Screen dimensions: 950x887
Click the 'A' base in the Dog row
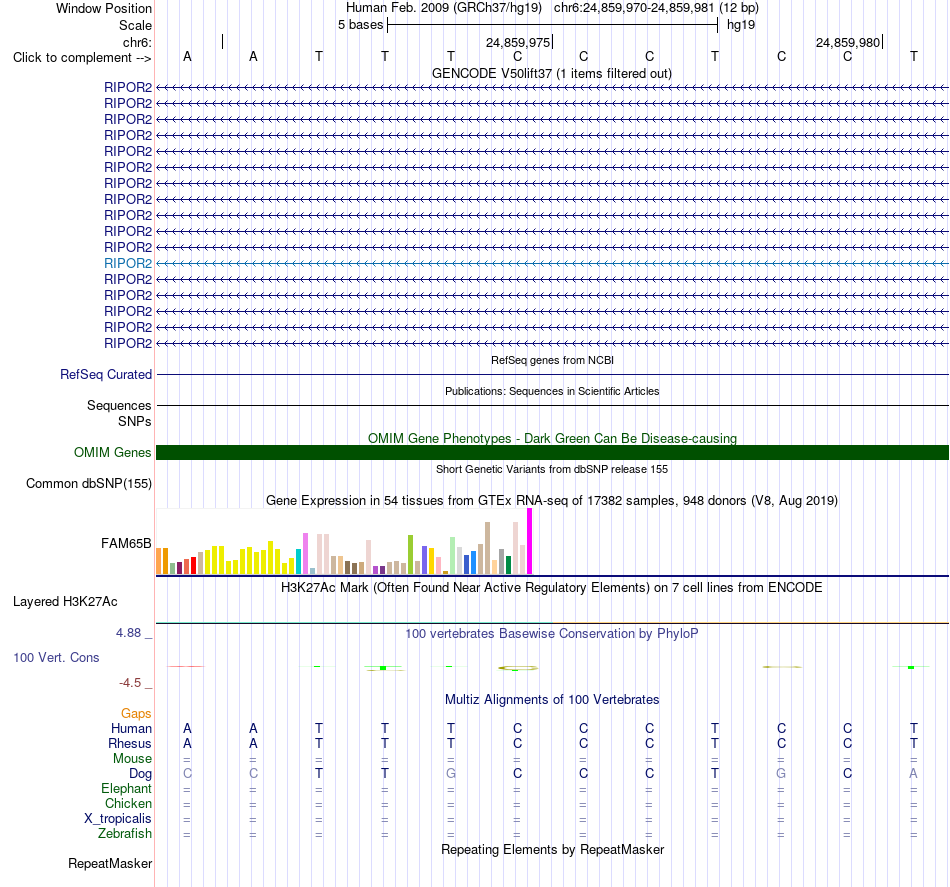(x=914, y=774)
